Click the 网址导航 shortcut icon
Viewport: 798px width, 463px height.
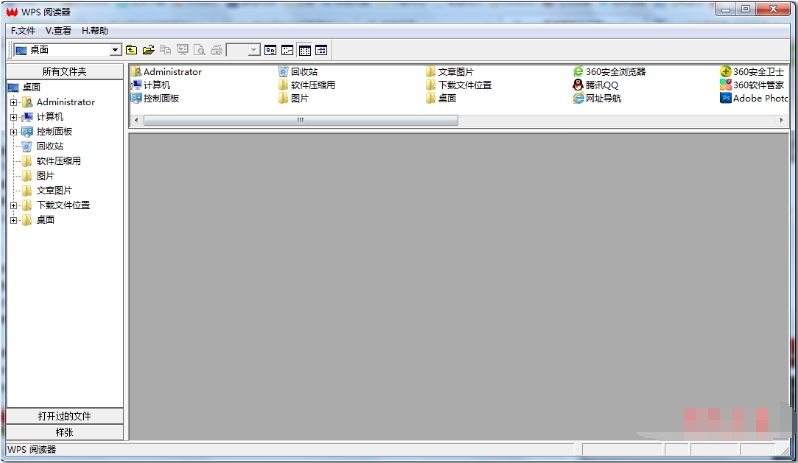578,98
